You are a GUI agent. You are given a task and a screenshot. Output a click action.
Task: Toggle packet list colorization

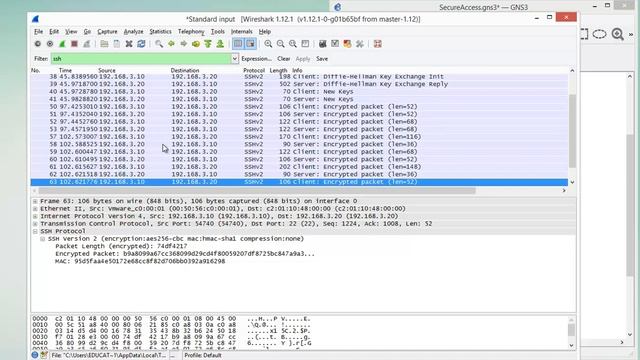tap(238, 44)
